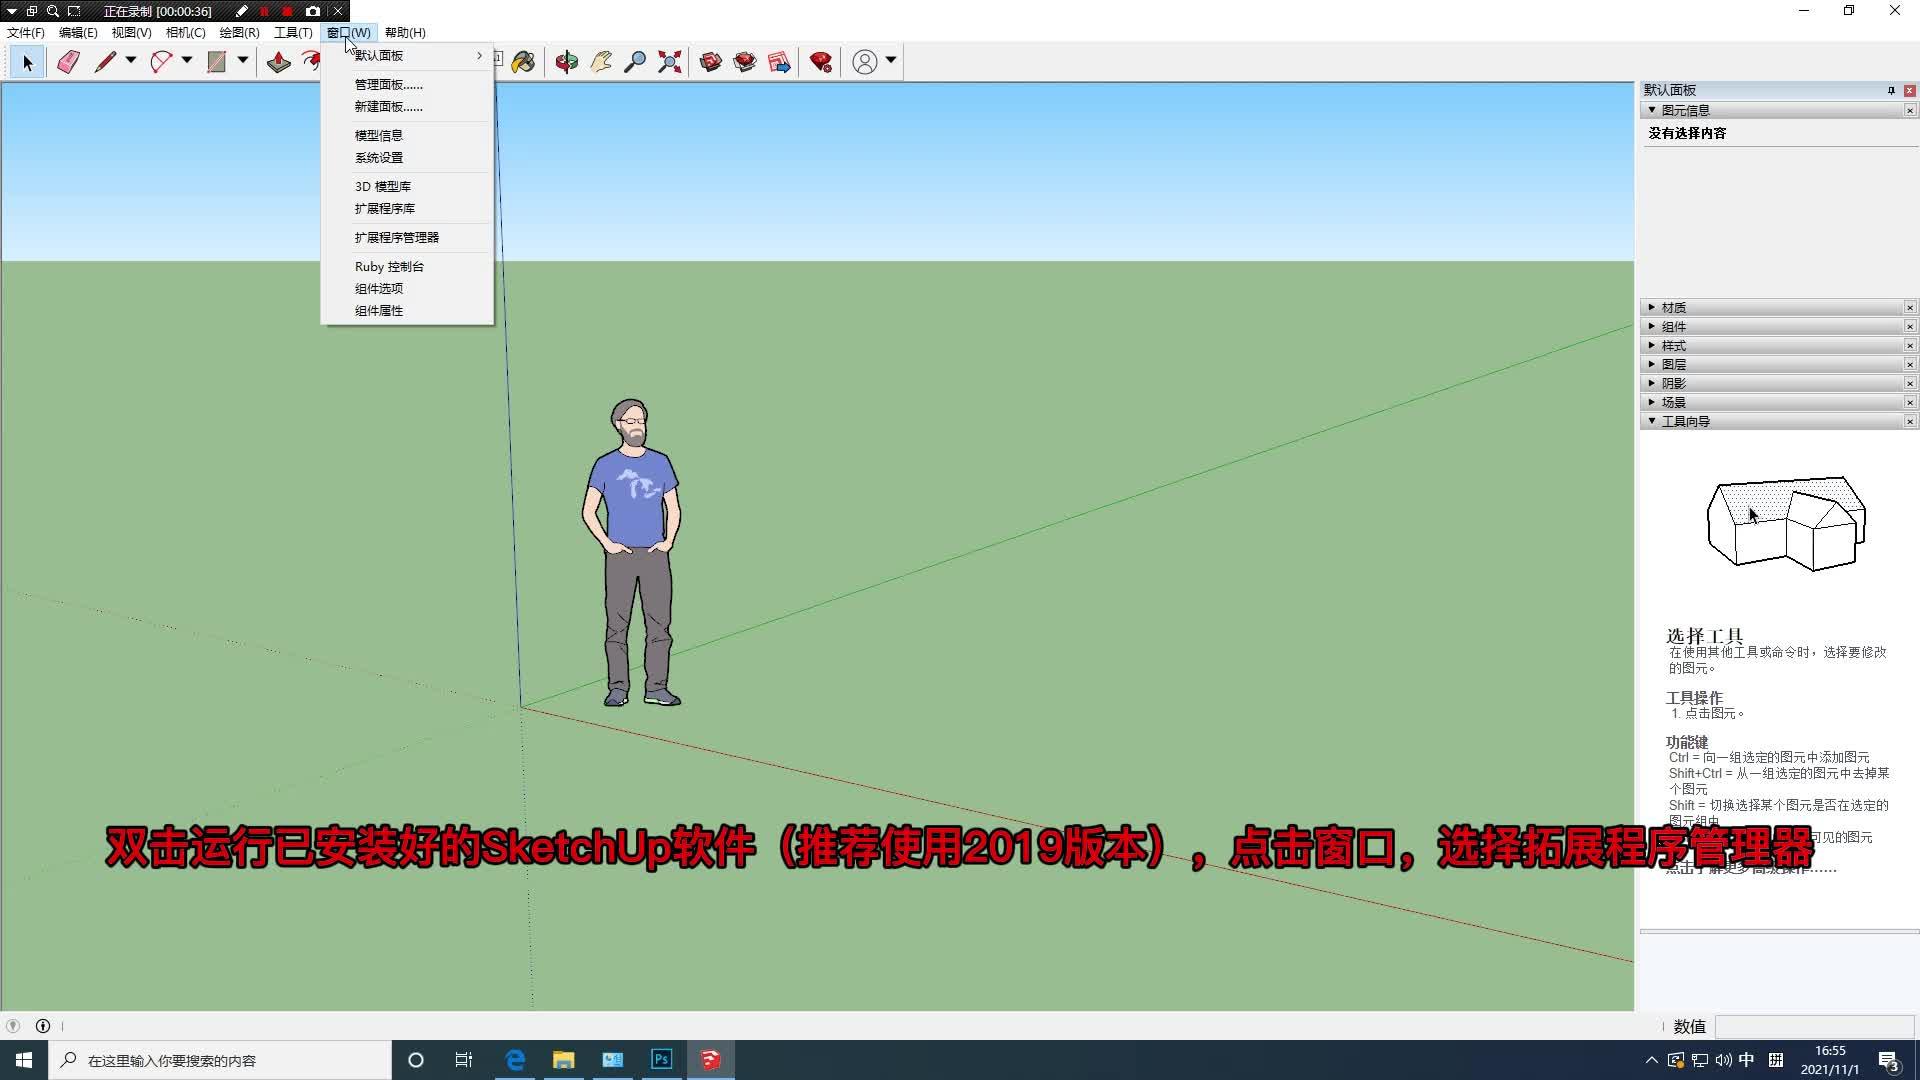Image resolution: width=1920 pixels, height=1080 pixels.
Task: Expand the 组件 panel
Action: [1652, 326]
